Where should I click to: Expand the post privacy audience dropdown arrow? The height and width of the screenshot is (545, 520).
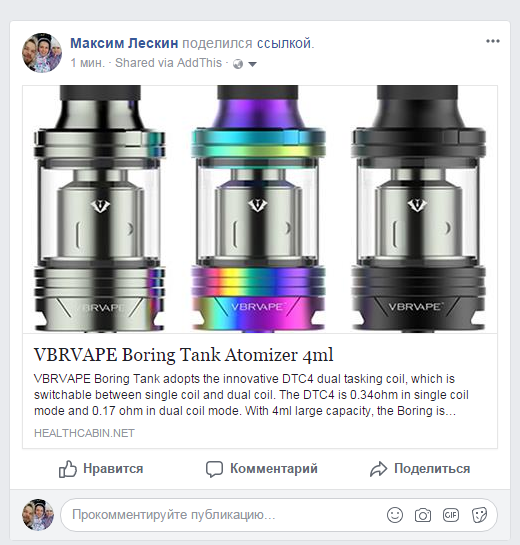[x=253, y=64]
